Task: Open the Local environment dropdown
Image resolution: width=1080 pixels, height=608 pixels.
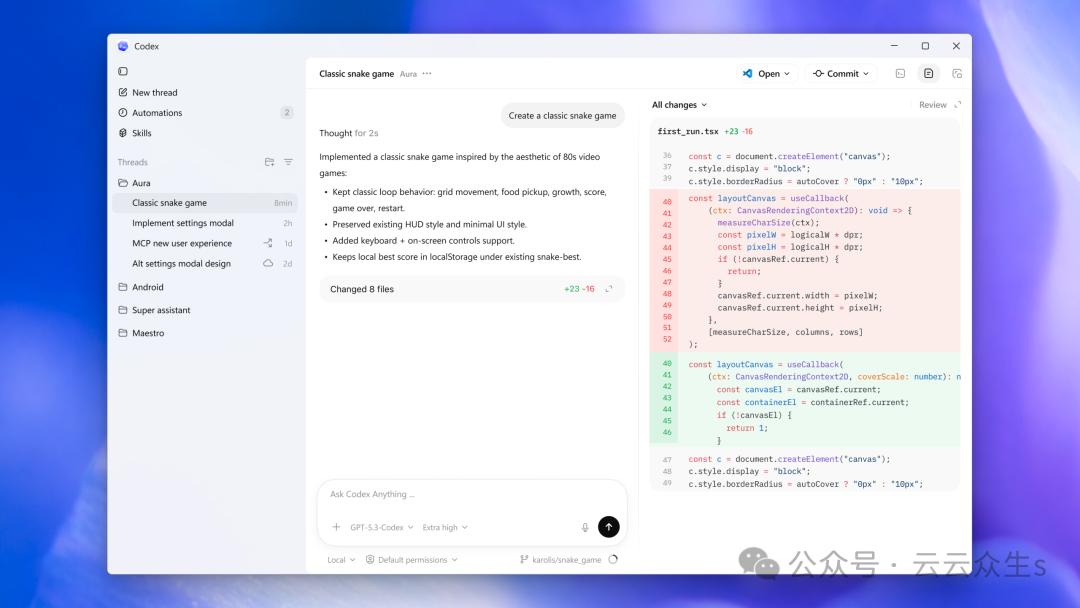Action: (341, 560)
